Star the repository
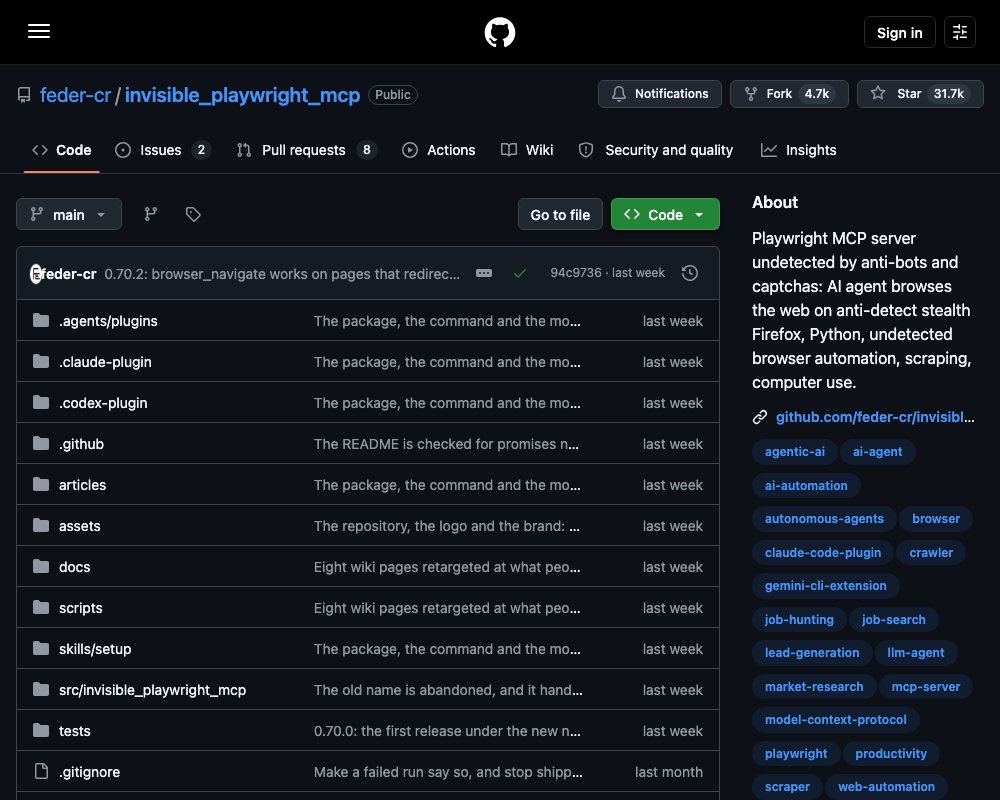The width and height of the screenshot is (1000, 800). (920, 94)
